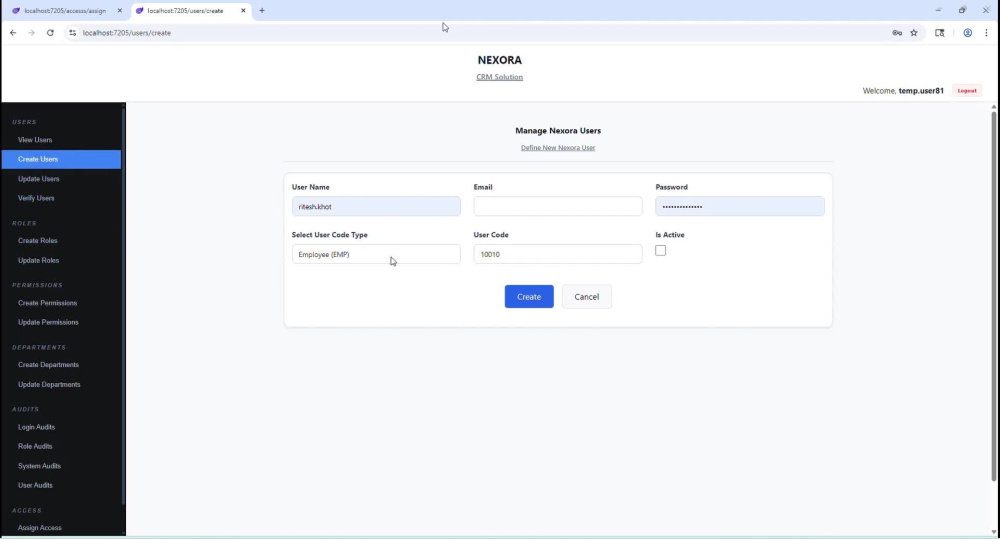Viewport: 1000px width, 539px height.
Task: Open Create Departments page
Action: [48, 365]
